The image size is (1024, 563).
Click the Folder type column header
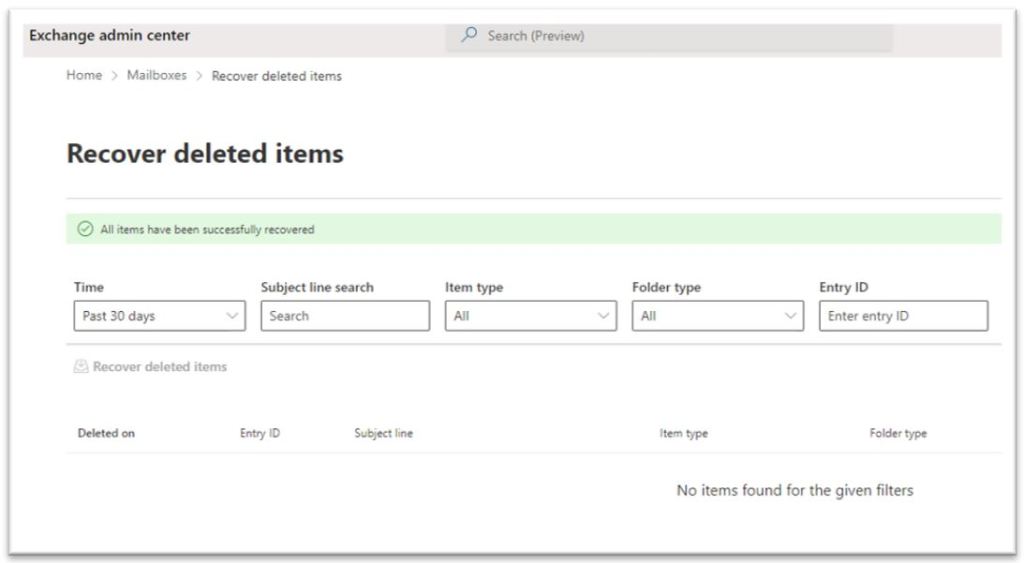(x=898, y=433)
